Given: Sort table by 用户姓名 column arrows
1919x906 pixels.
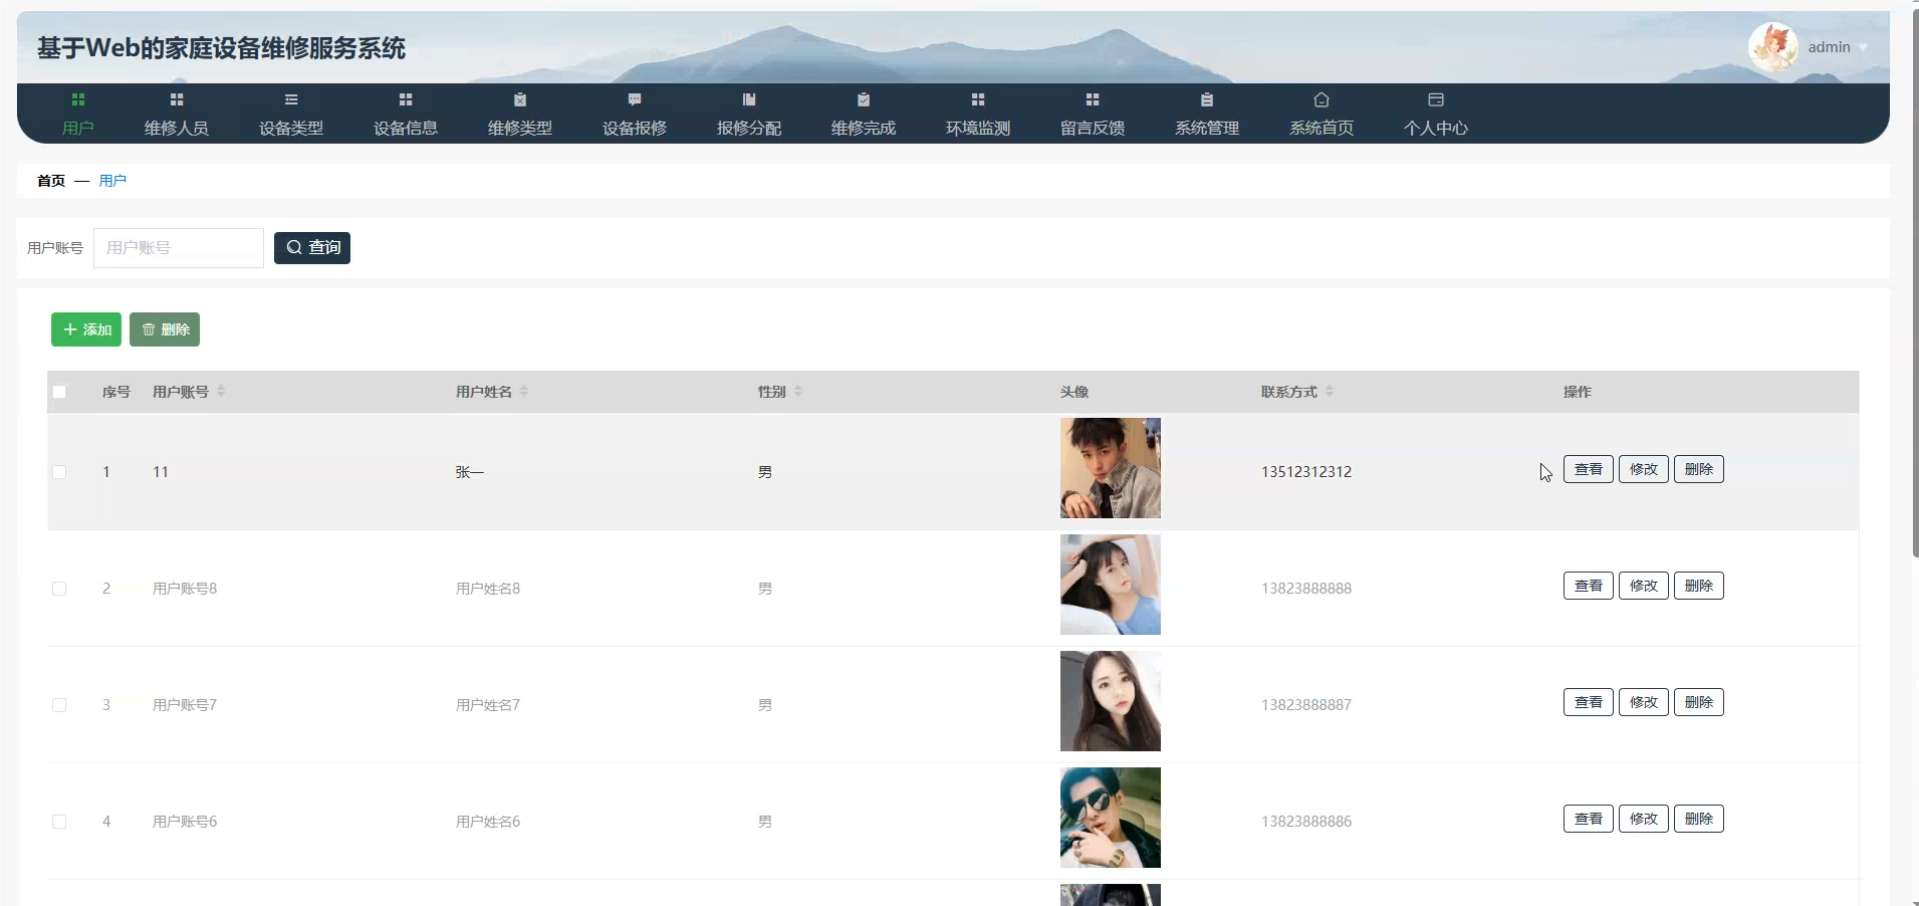Looking at the screenshot, I should click(524, 391).
